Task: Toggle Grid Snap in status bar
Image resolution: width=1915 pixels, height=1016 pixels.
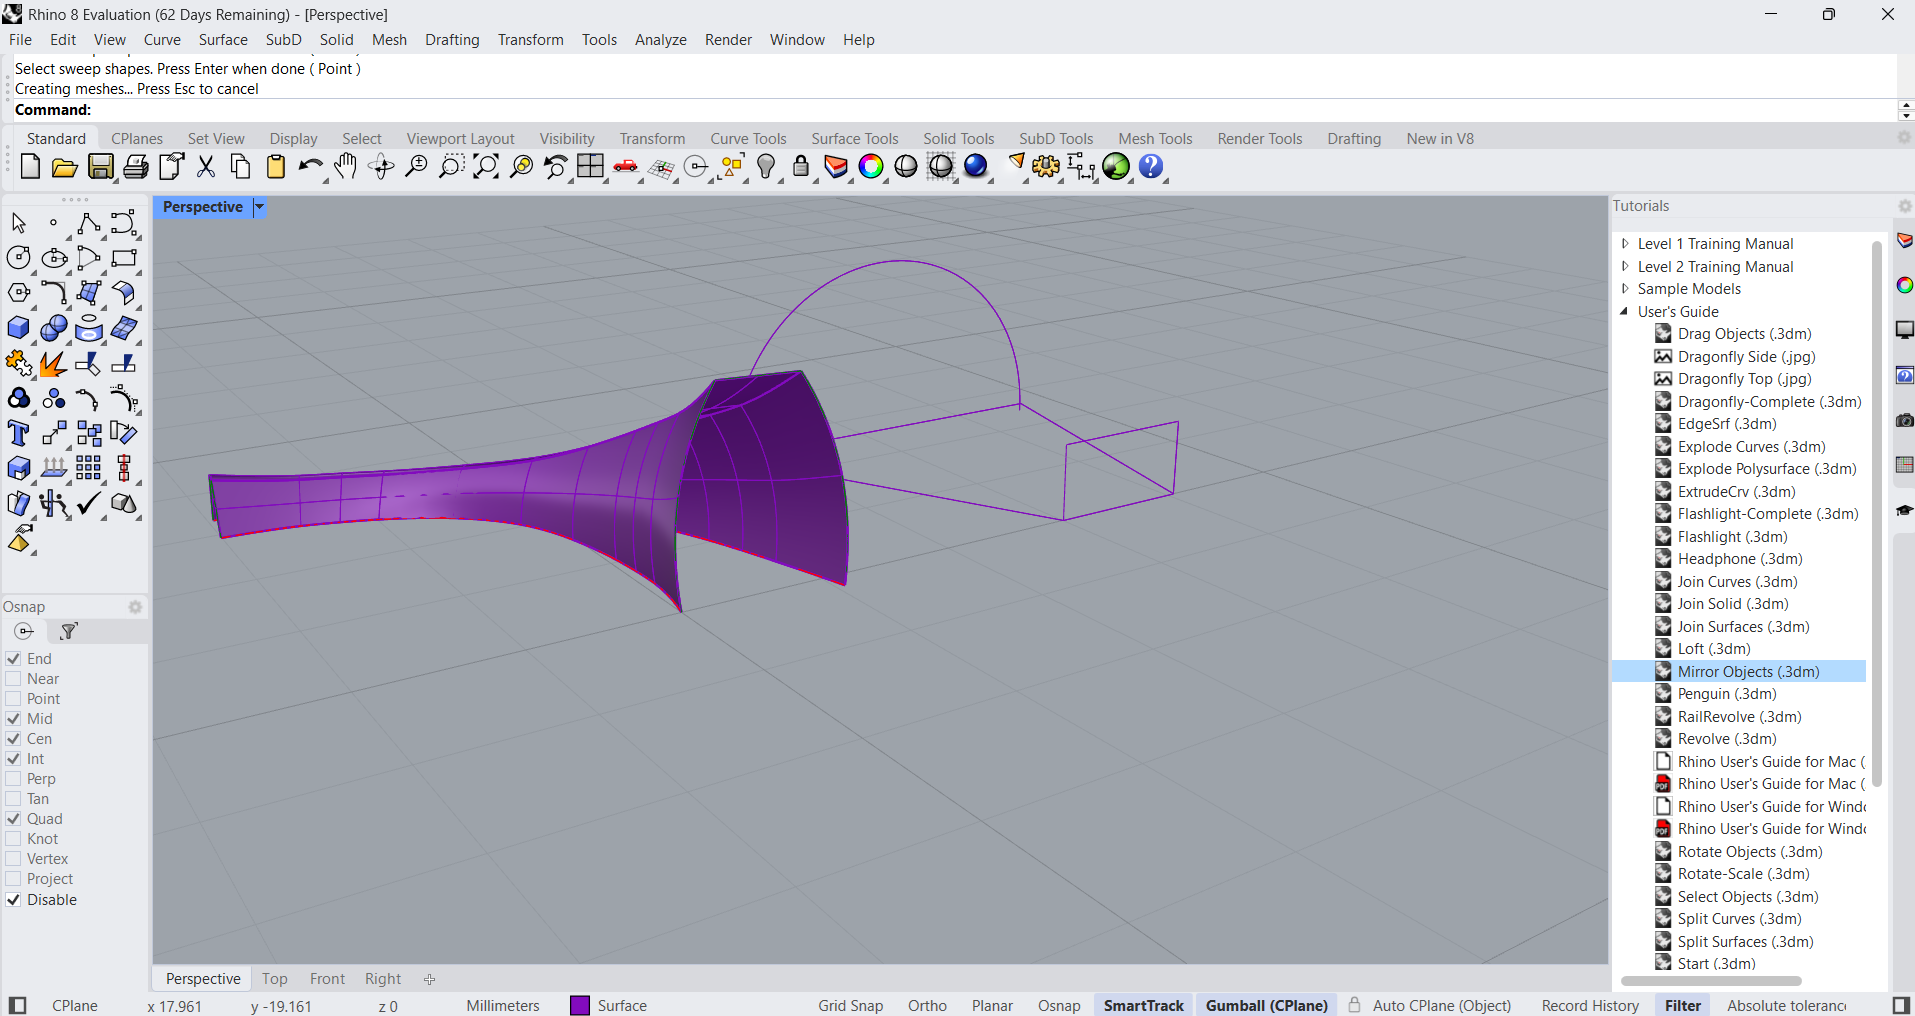Action: [x=850, y=1006]
